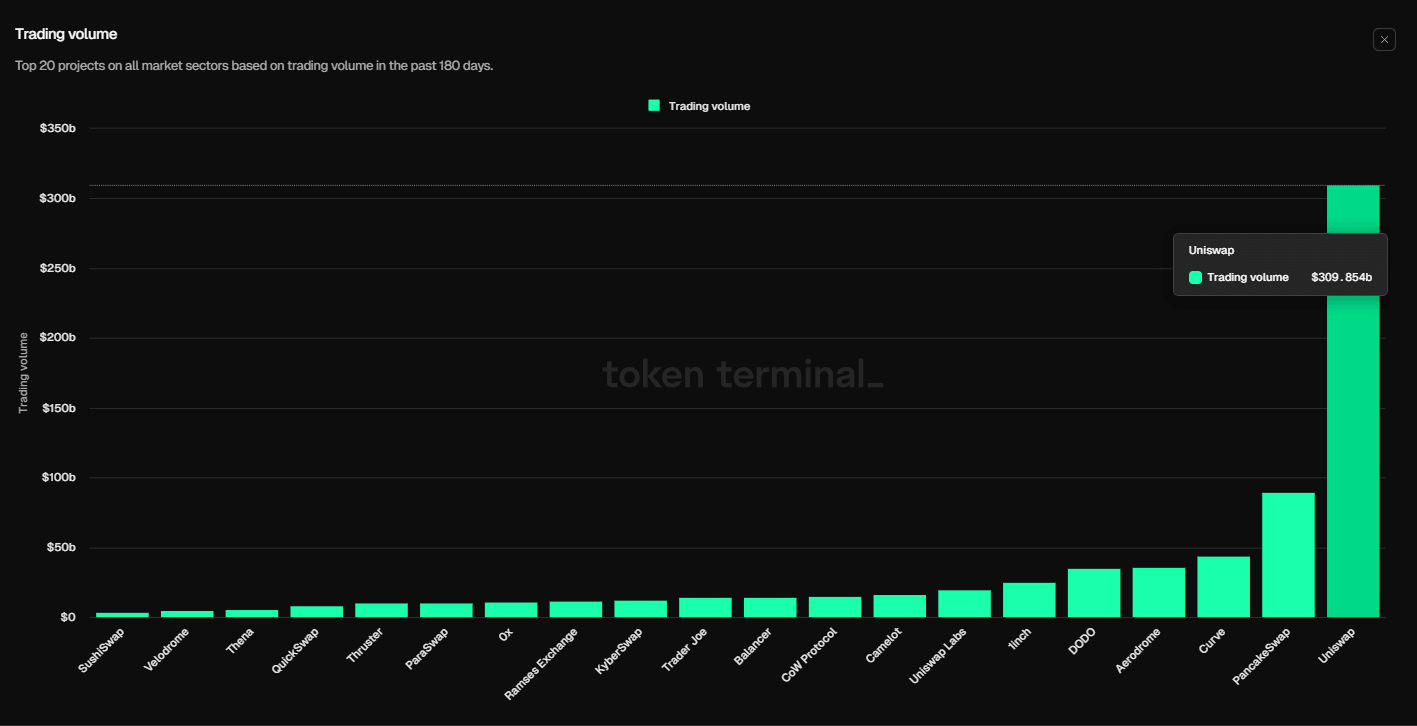Click the 1inch bar
The width and height of the screenshot is (1417, 726).
[x=1029, y=598]
